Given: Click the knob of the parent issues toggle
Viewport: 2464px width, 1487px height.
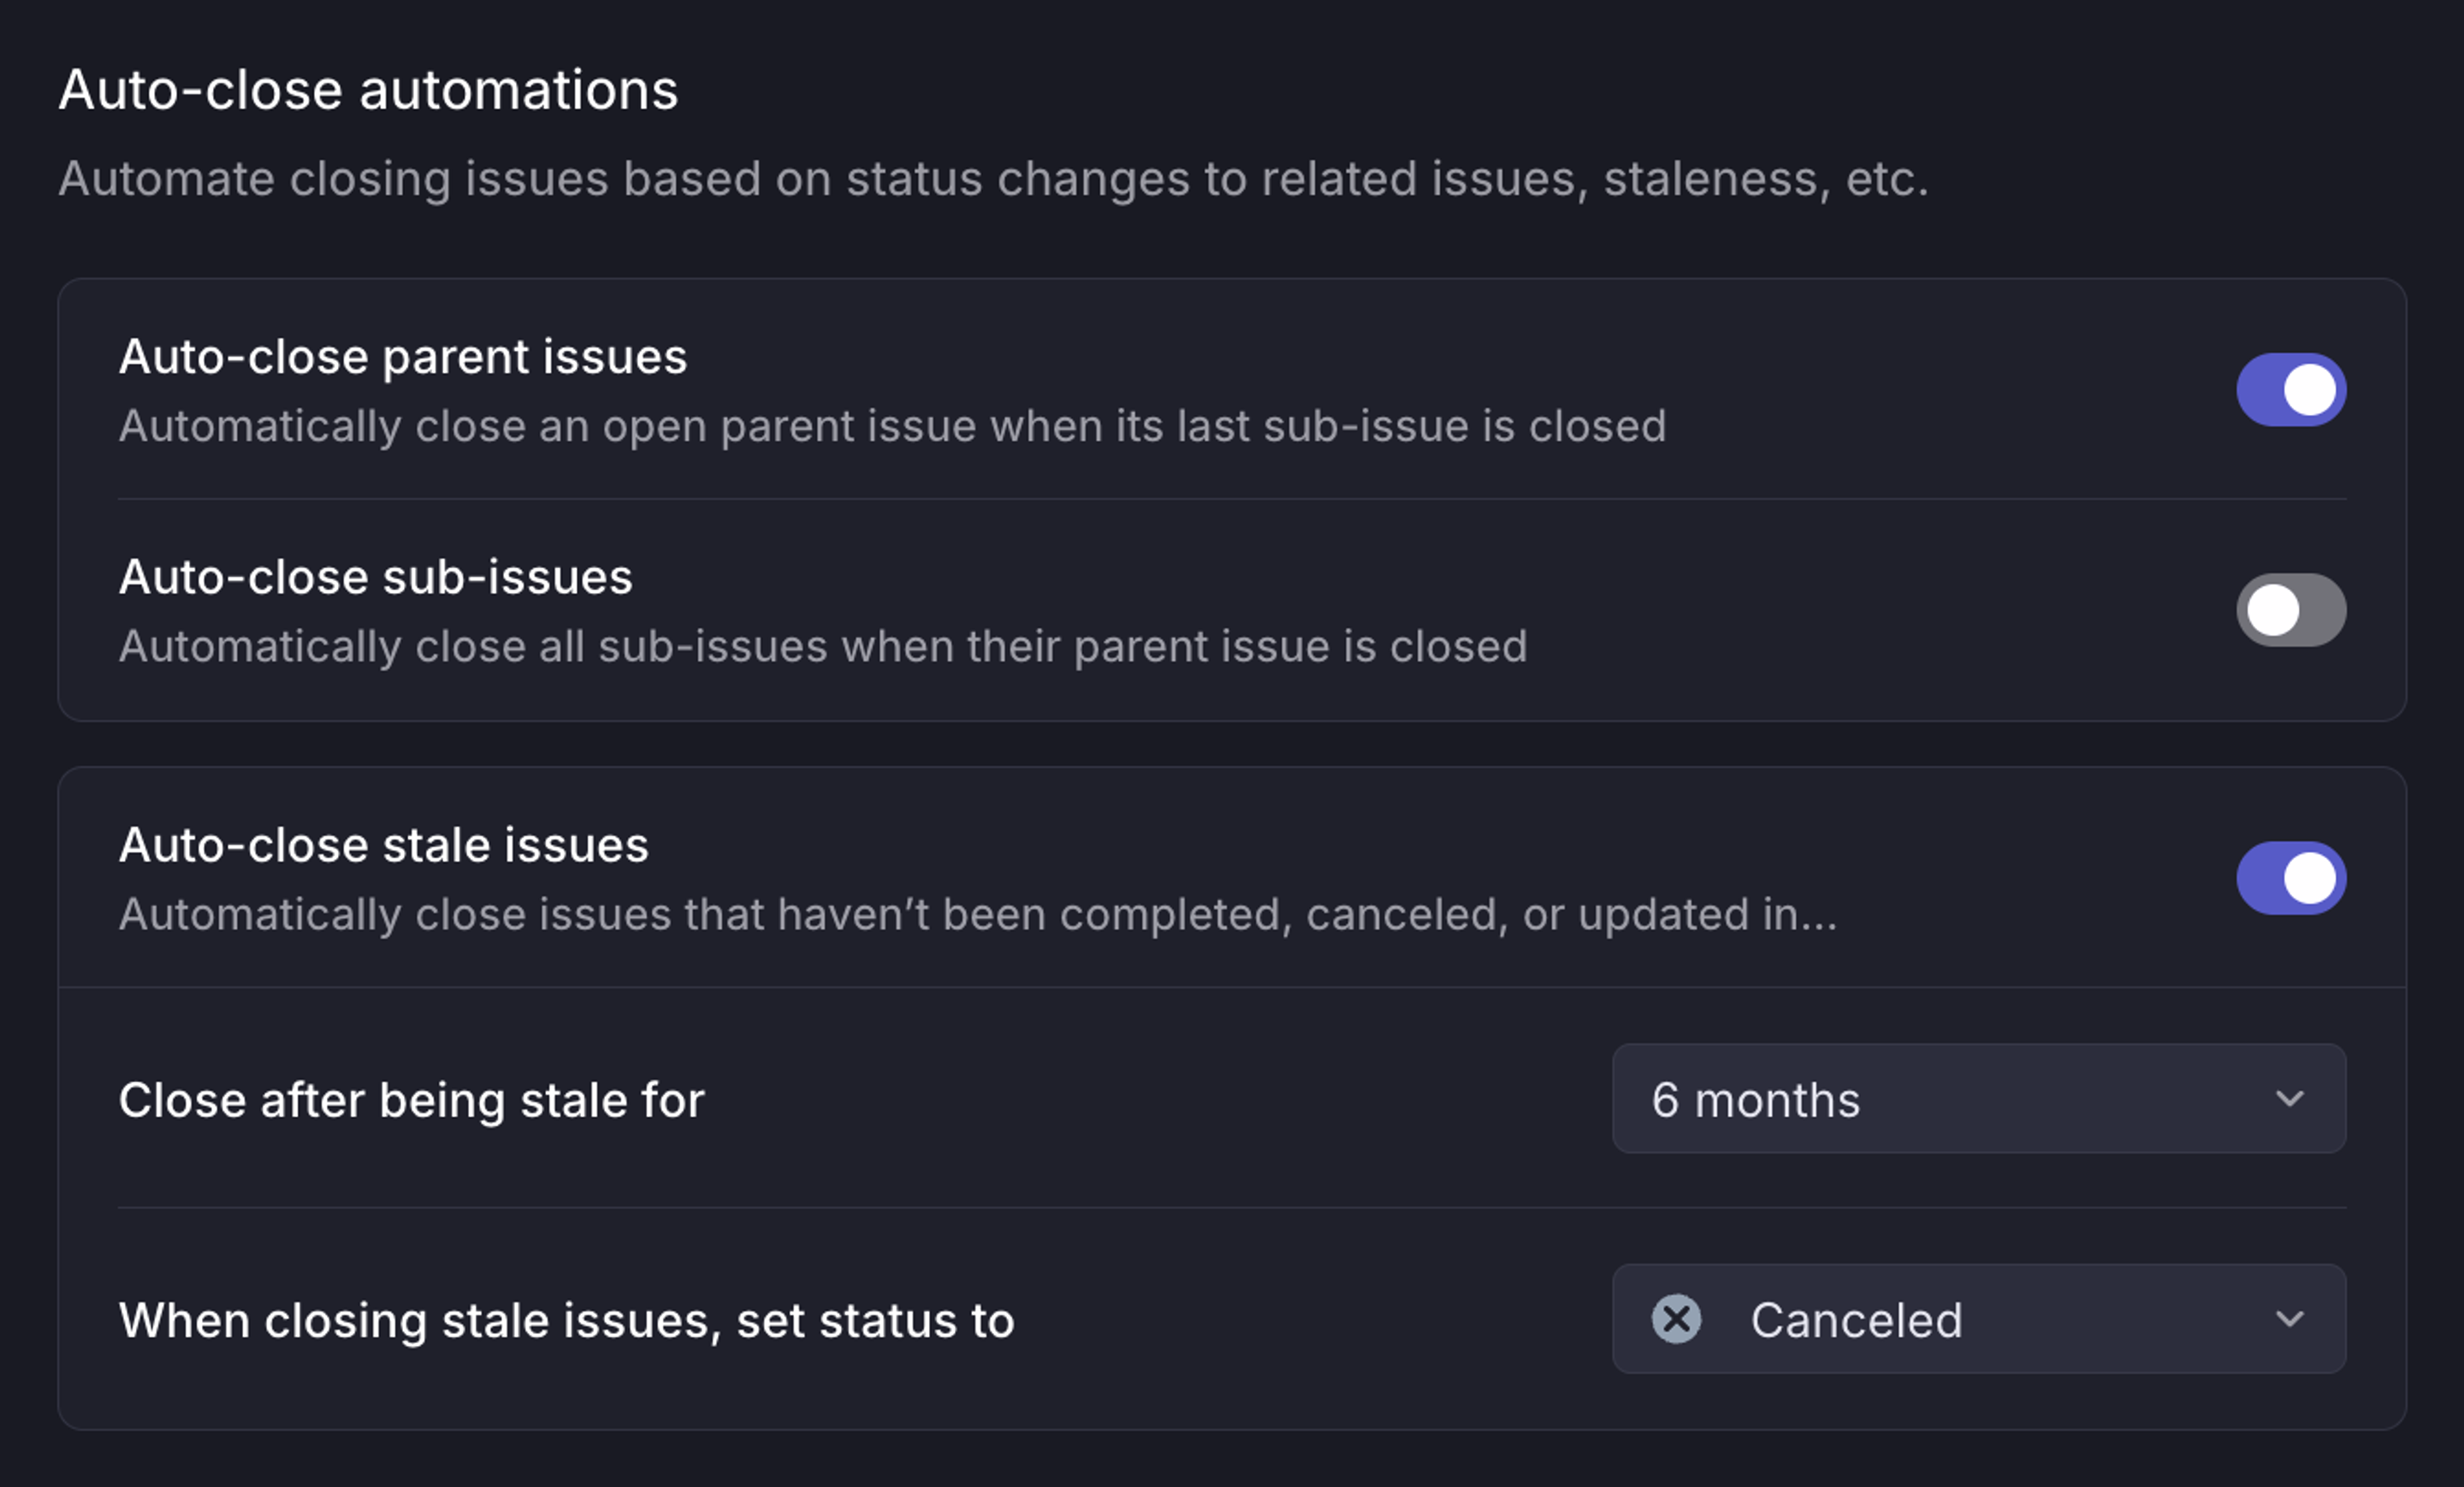Looking at the screenshot, I should point(2312,389).
